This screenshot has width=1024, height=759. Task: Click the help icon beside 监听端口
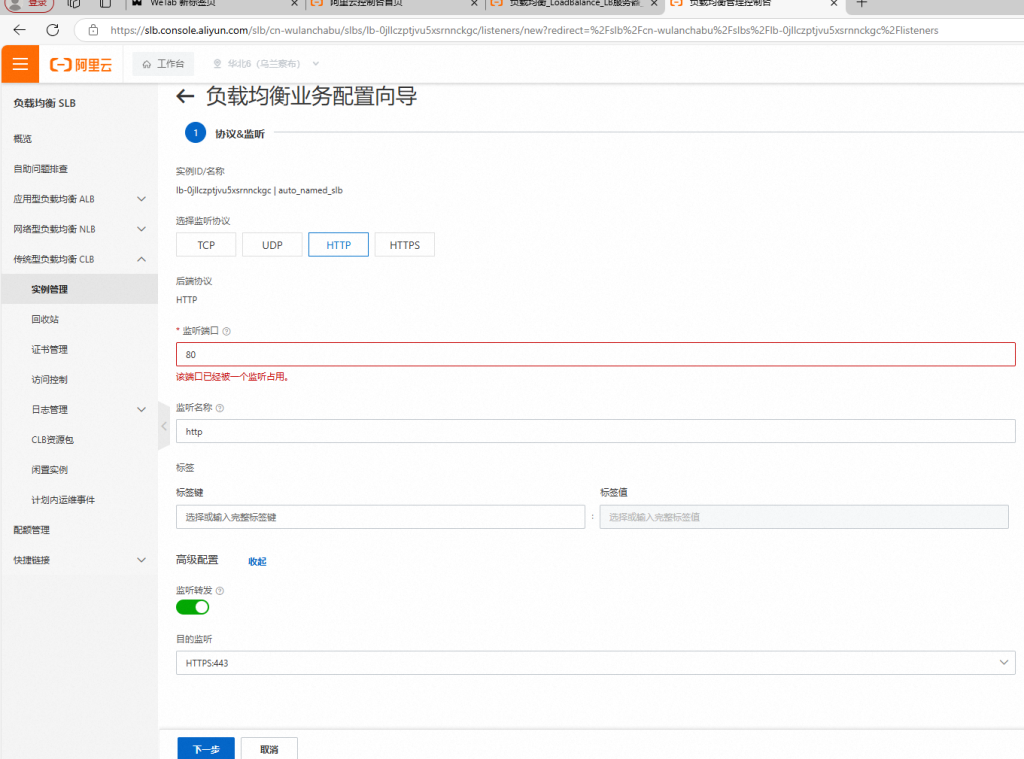[227, 331]
